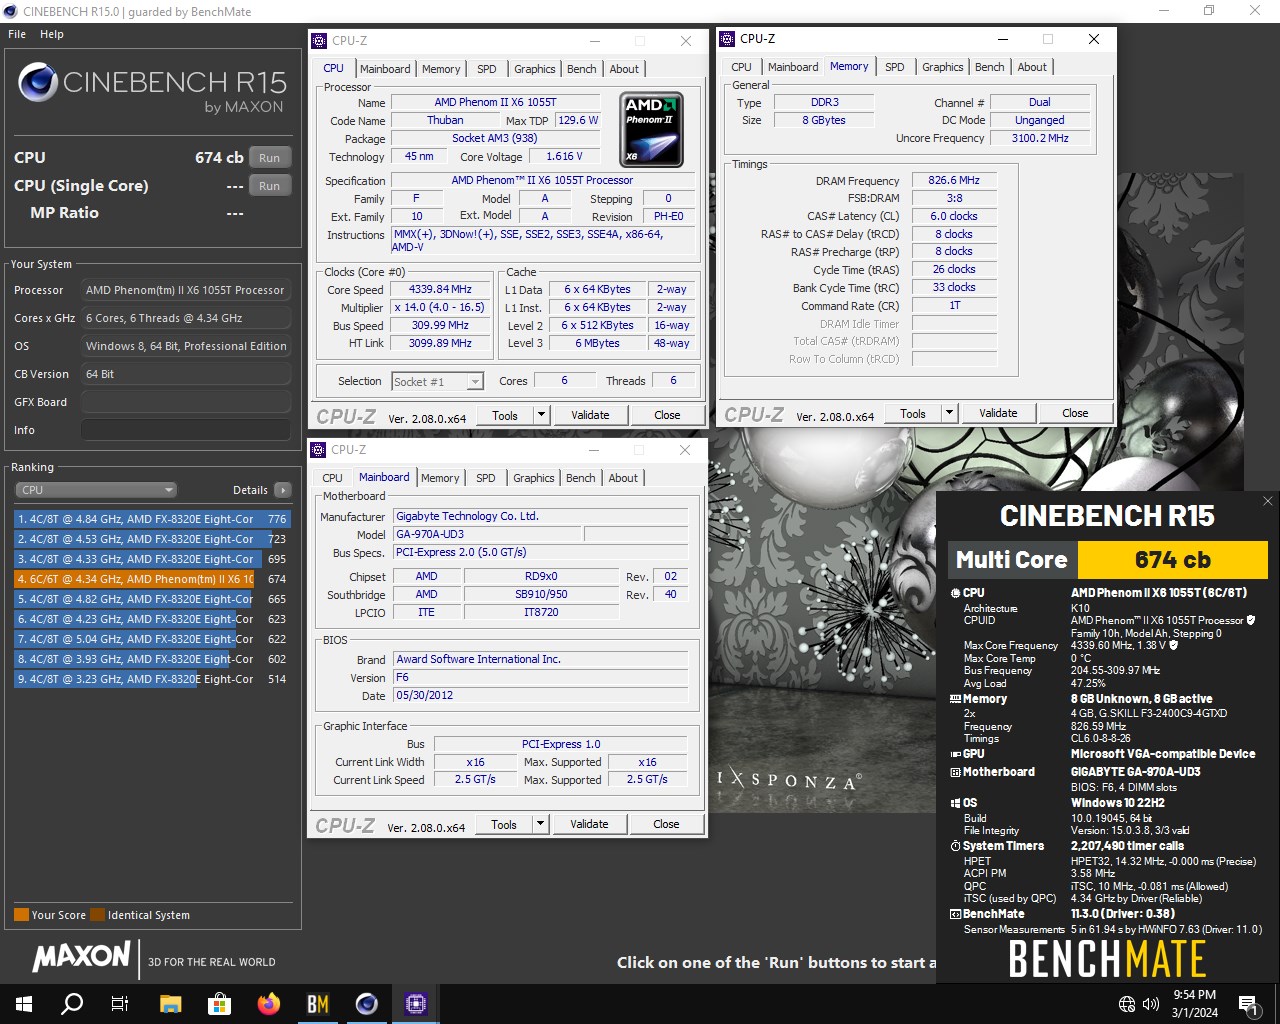Launch Firefox from the taskbar
This screenshot has height=1024, width=1280.
(268, 1004)
